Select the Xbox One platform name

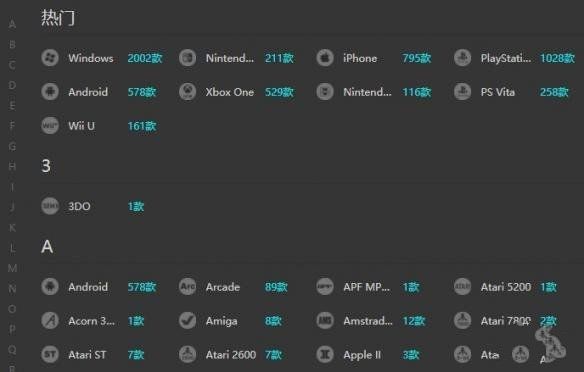(x=229, y=92)
